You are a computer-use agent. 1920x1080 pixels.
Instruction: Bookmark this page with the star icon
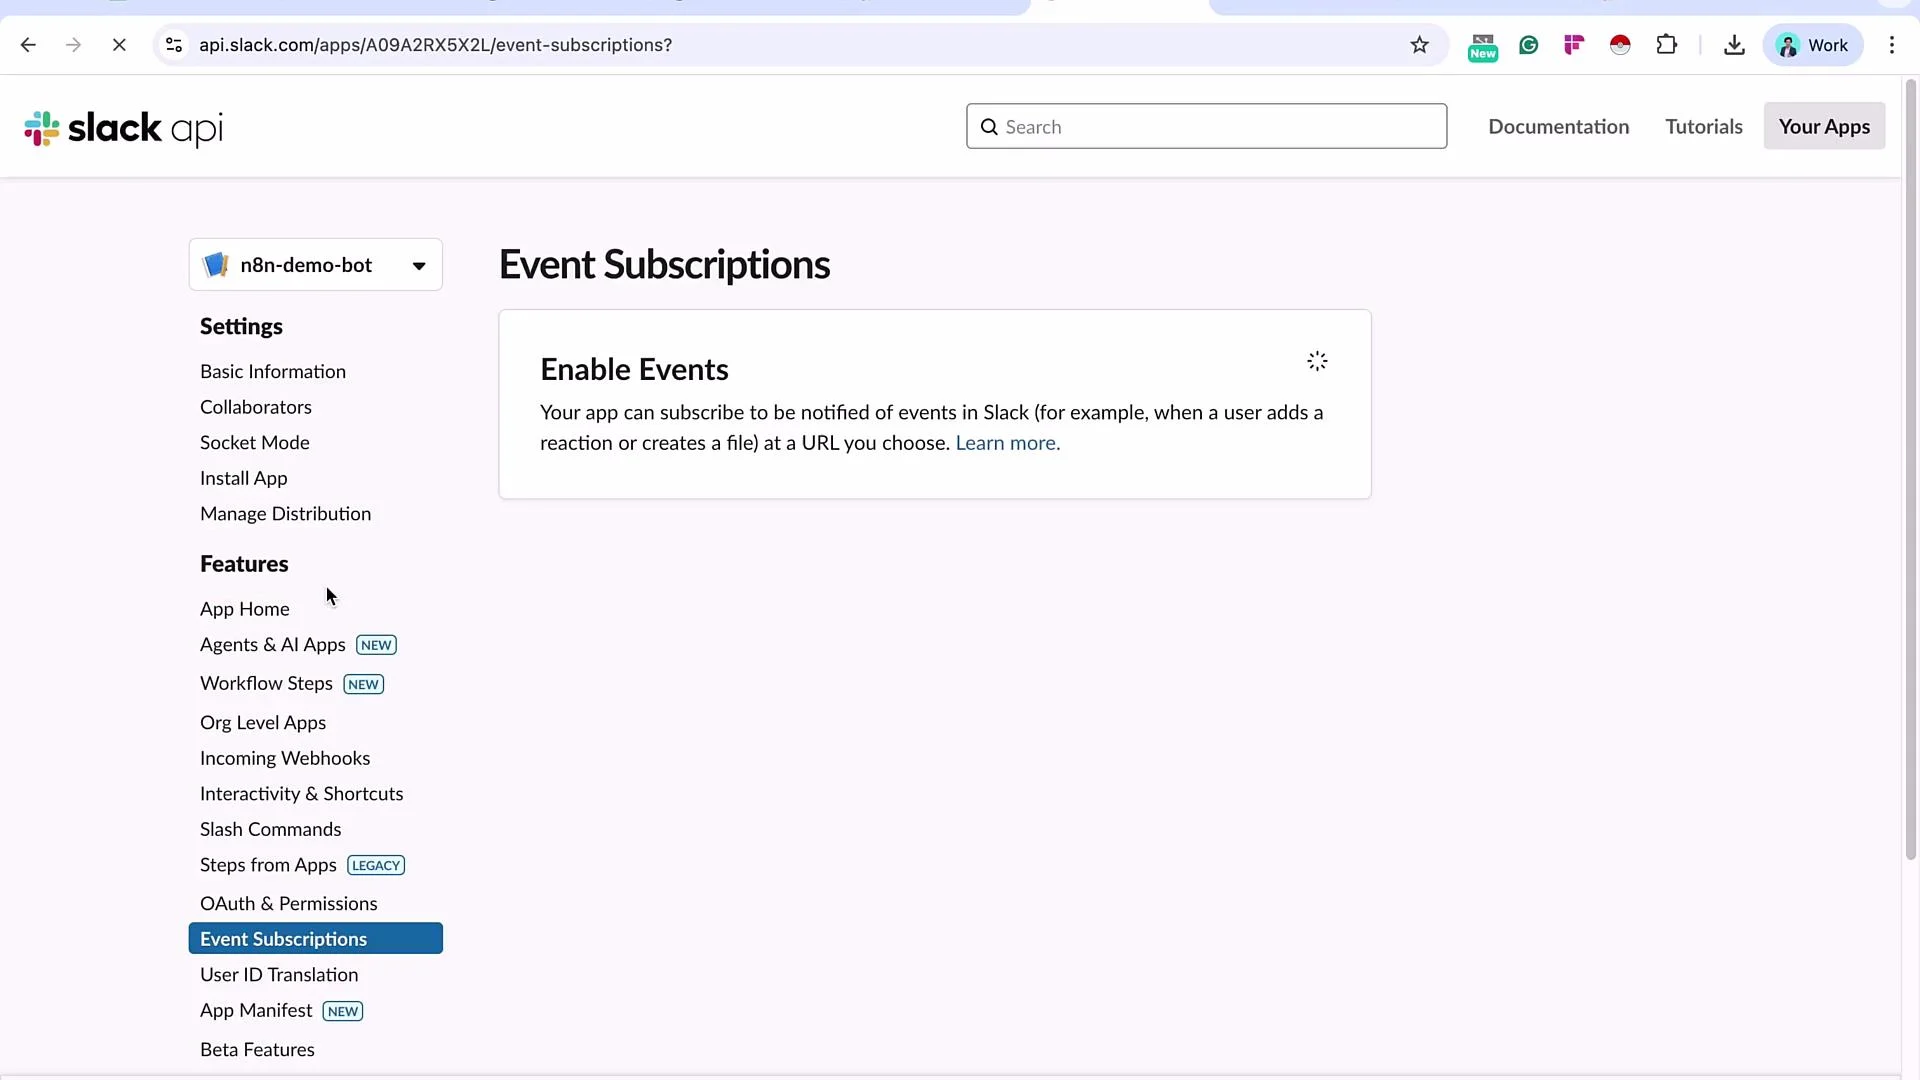(x=1419, y=45)
